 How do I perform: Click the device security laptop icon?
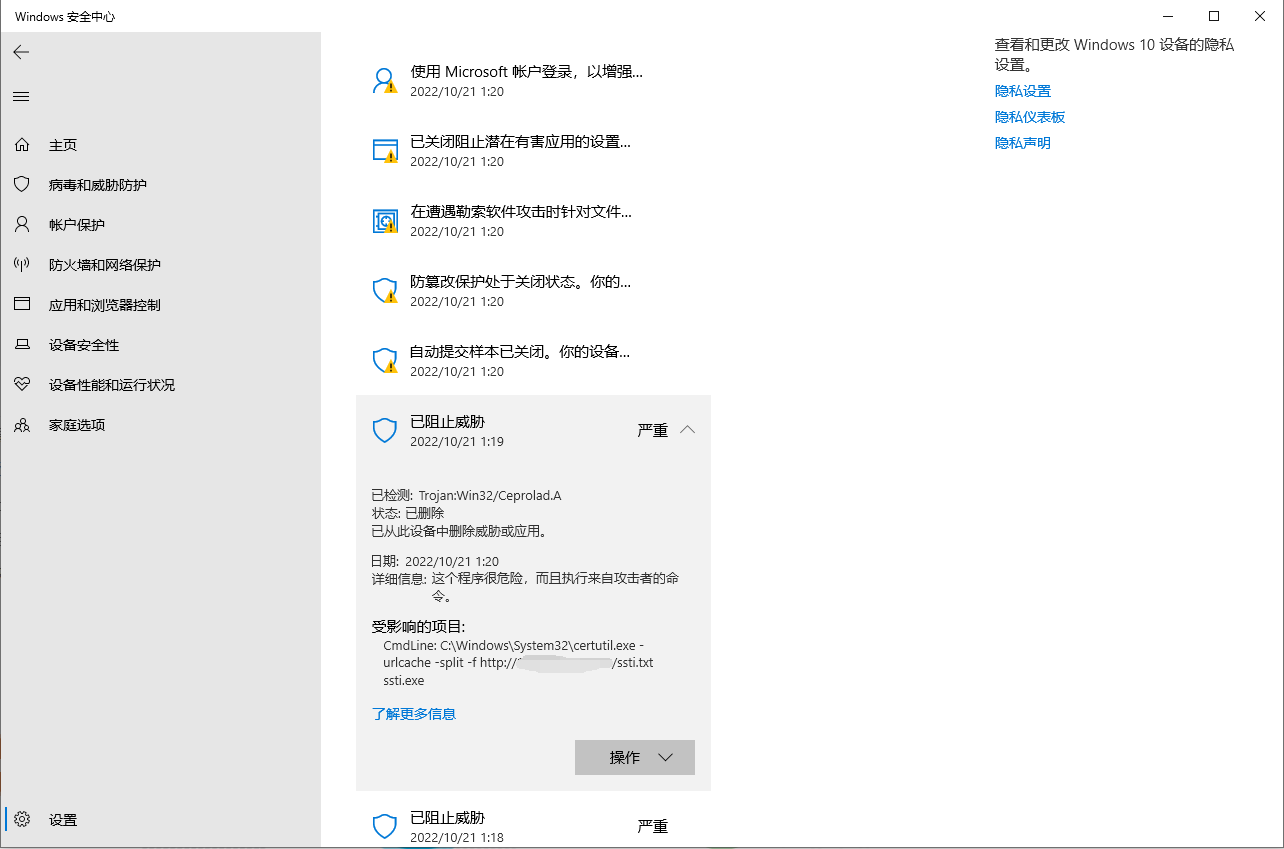click(21, 345)
